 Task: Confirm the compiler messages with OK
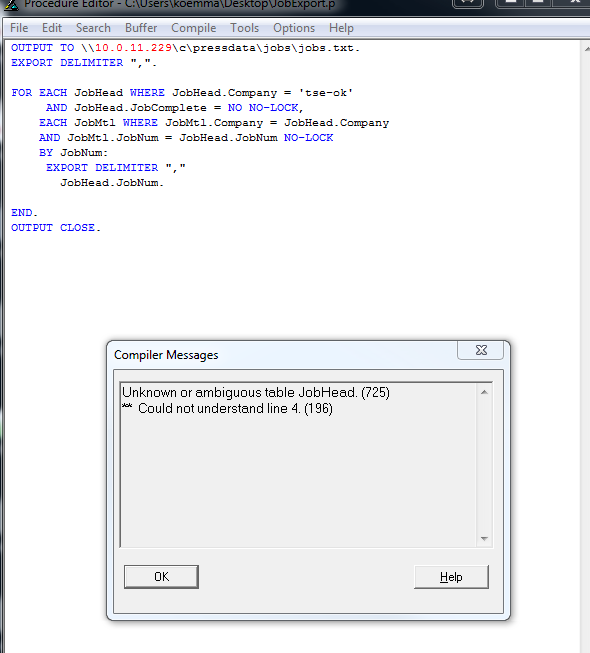point(161,577)
